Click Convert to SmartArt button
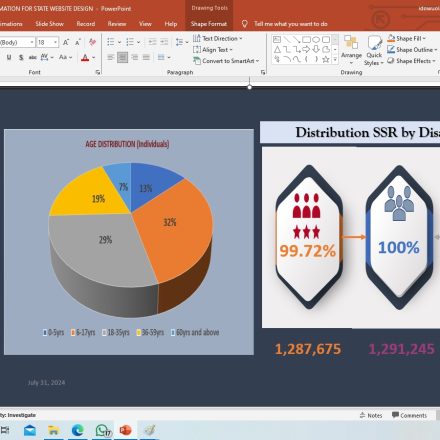 click(x=226, y=61)
